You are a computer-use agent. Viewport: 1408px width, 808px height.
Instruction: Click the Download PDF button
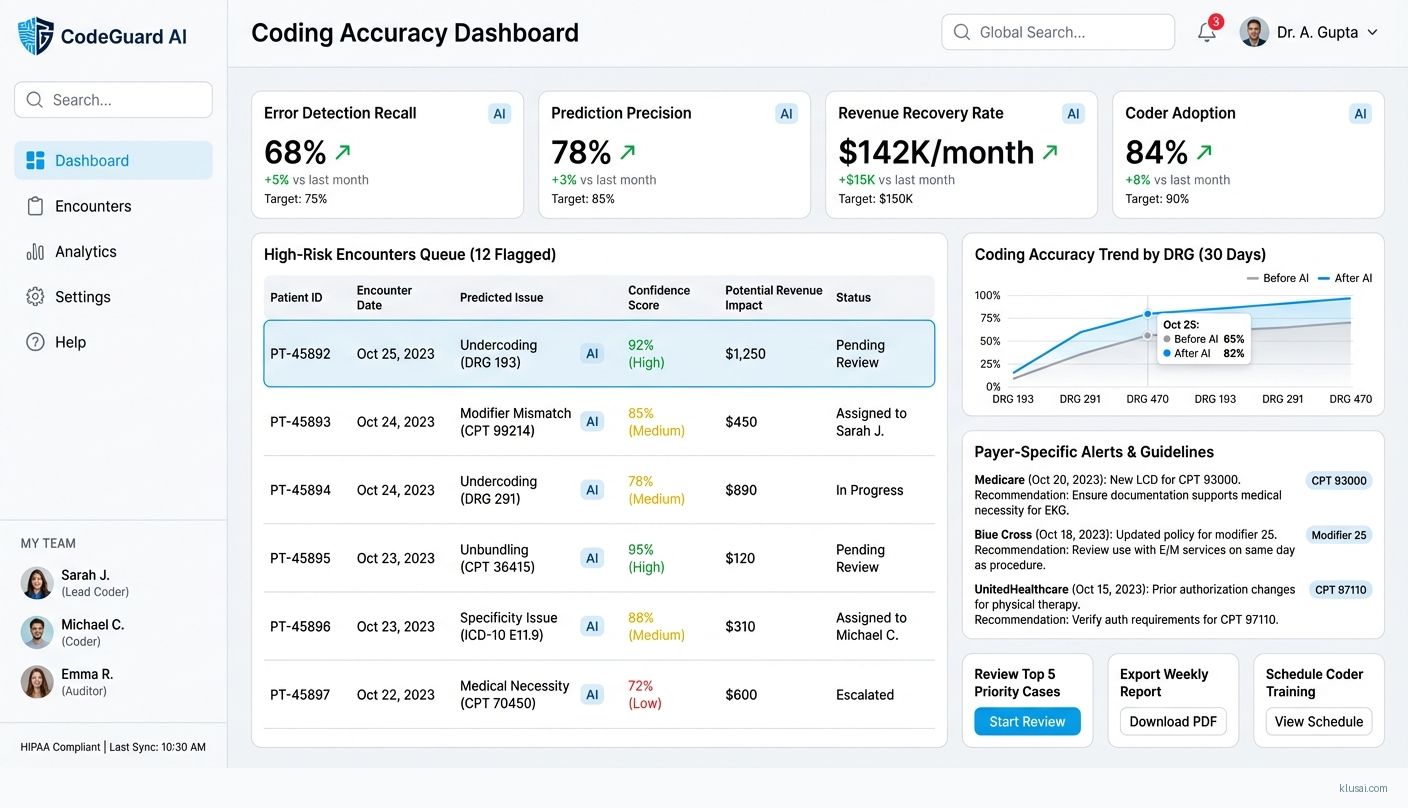click(1173, 721)
